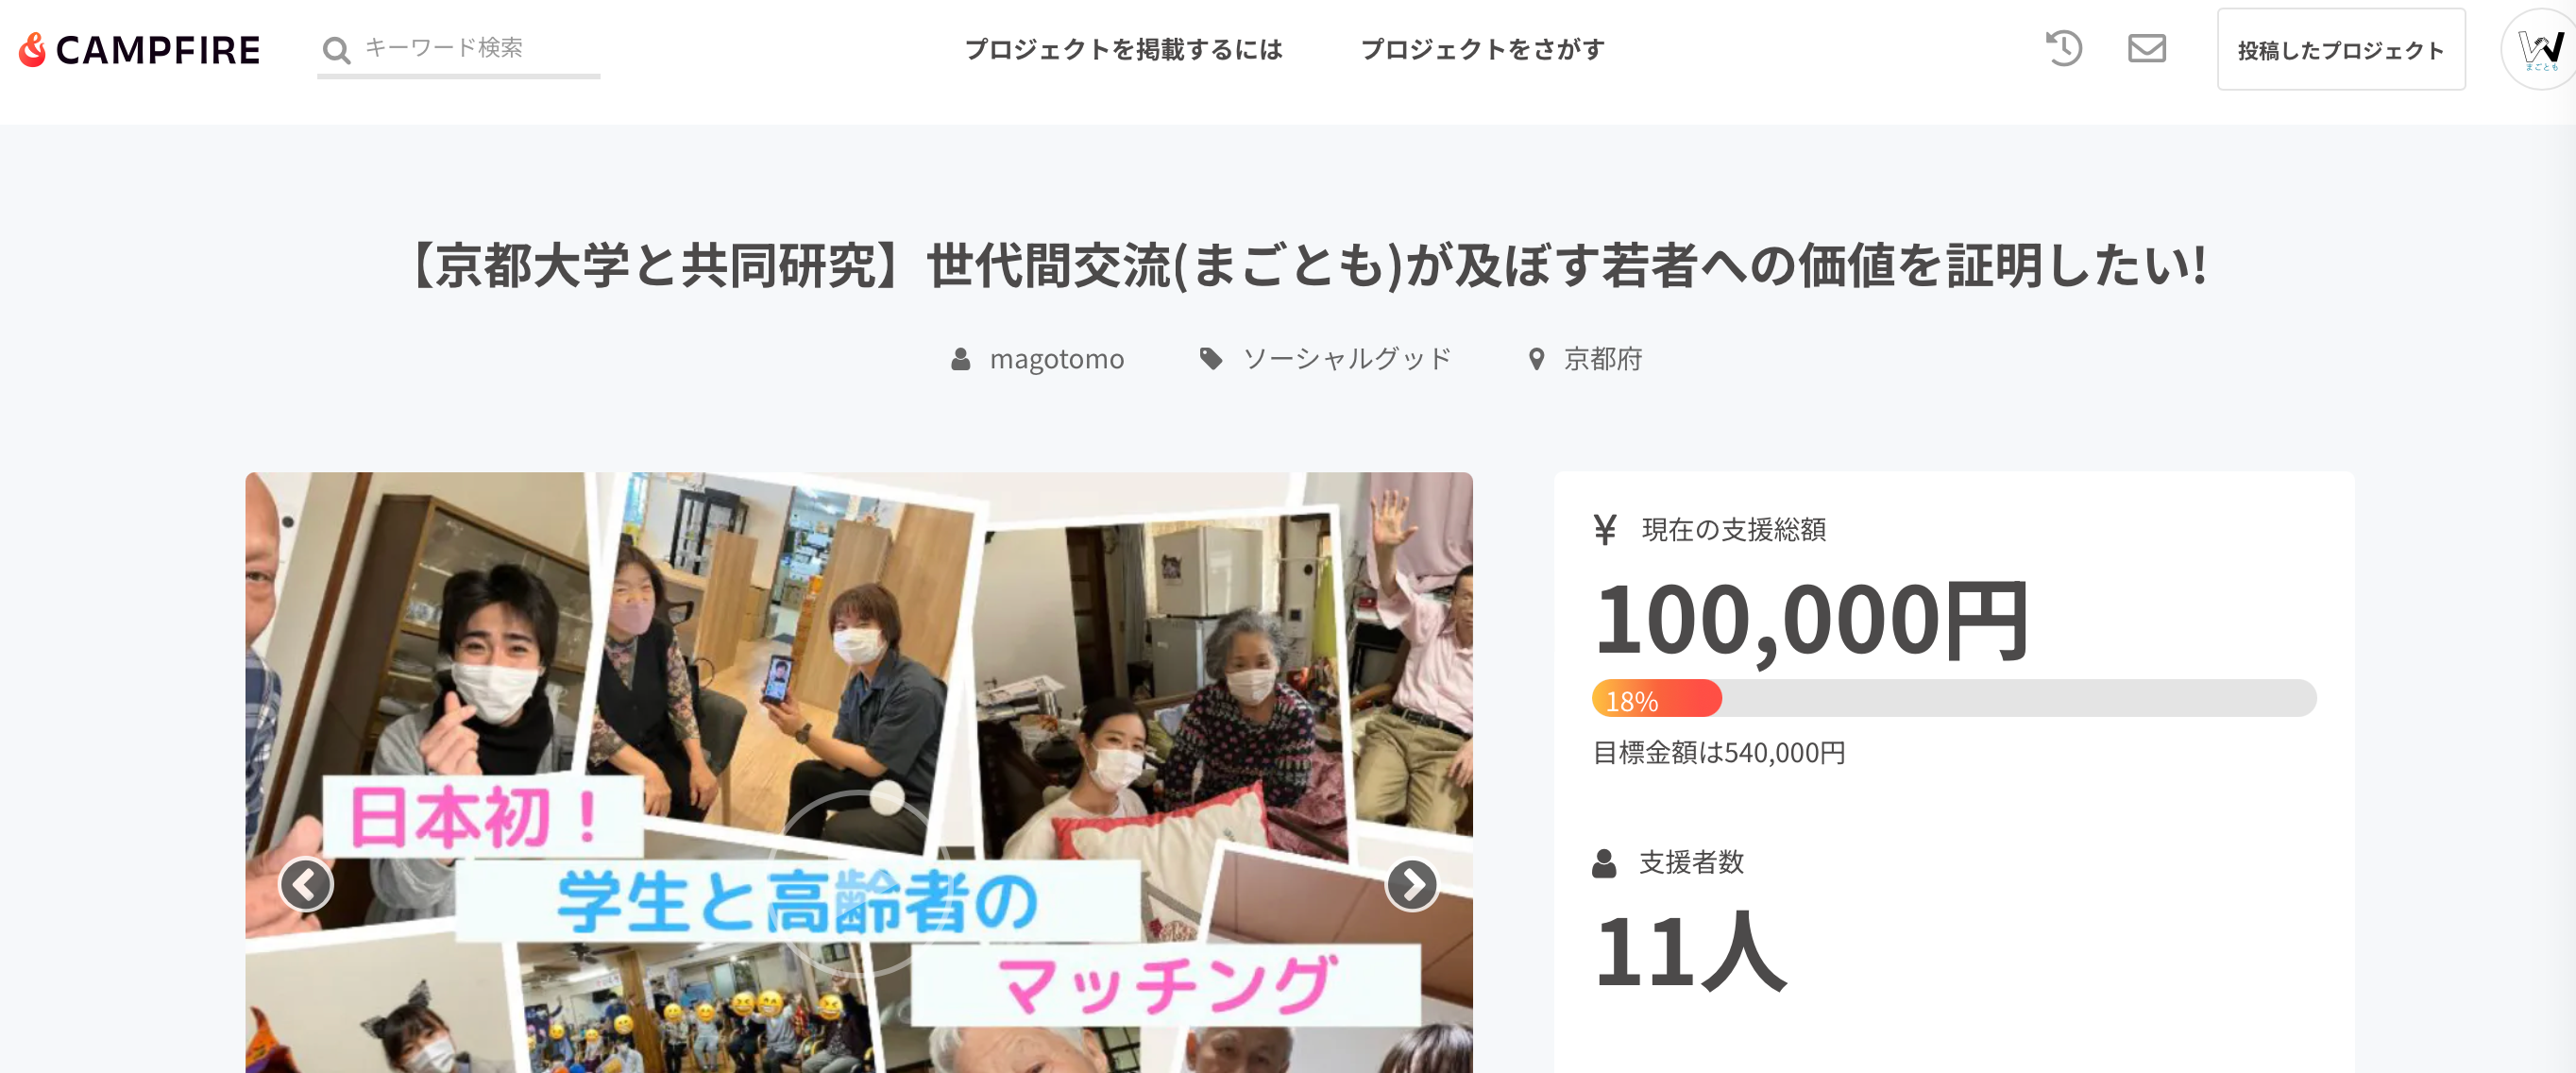2576x1073 pixels.
Task: Open the ソーシャルグッド category link
Action: (x=1346, y=358)
